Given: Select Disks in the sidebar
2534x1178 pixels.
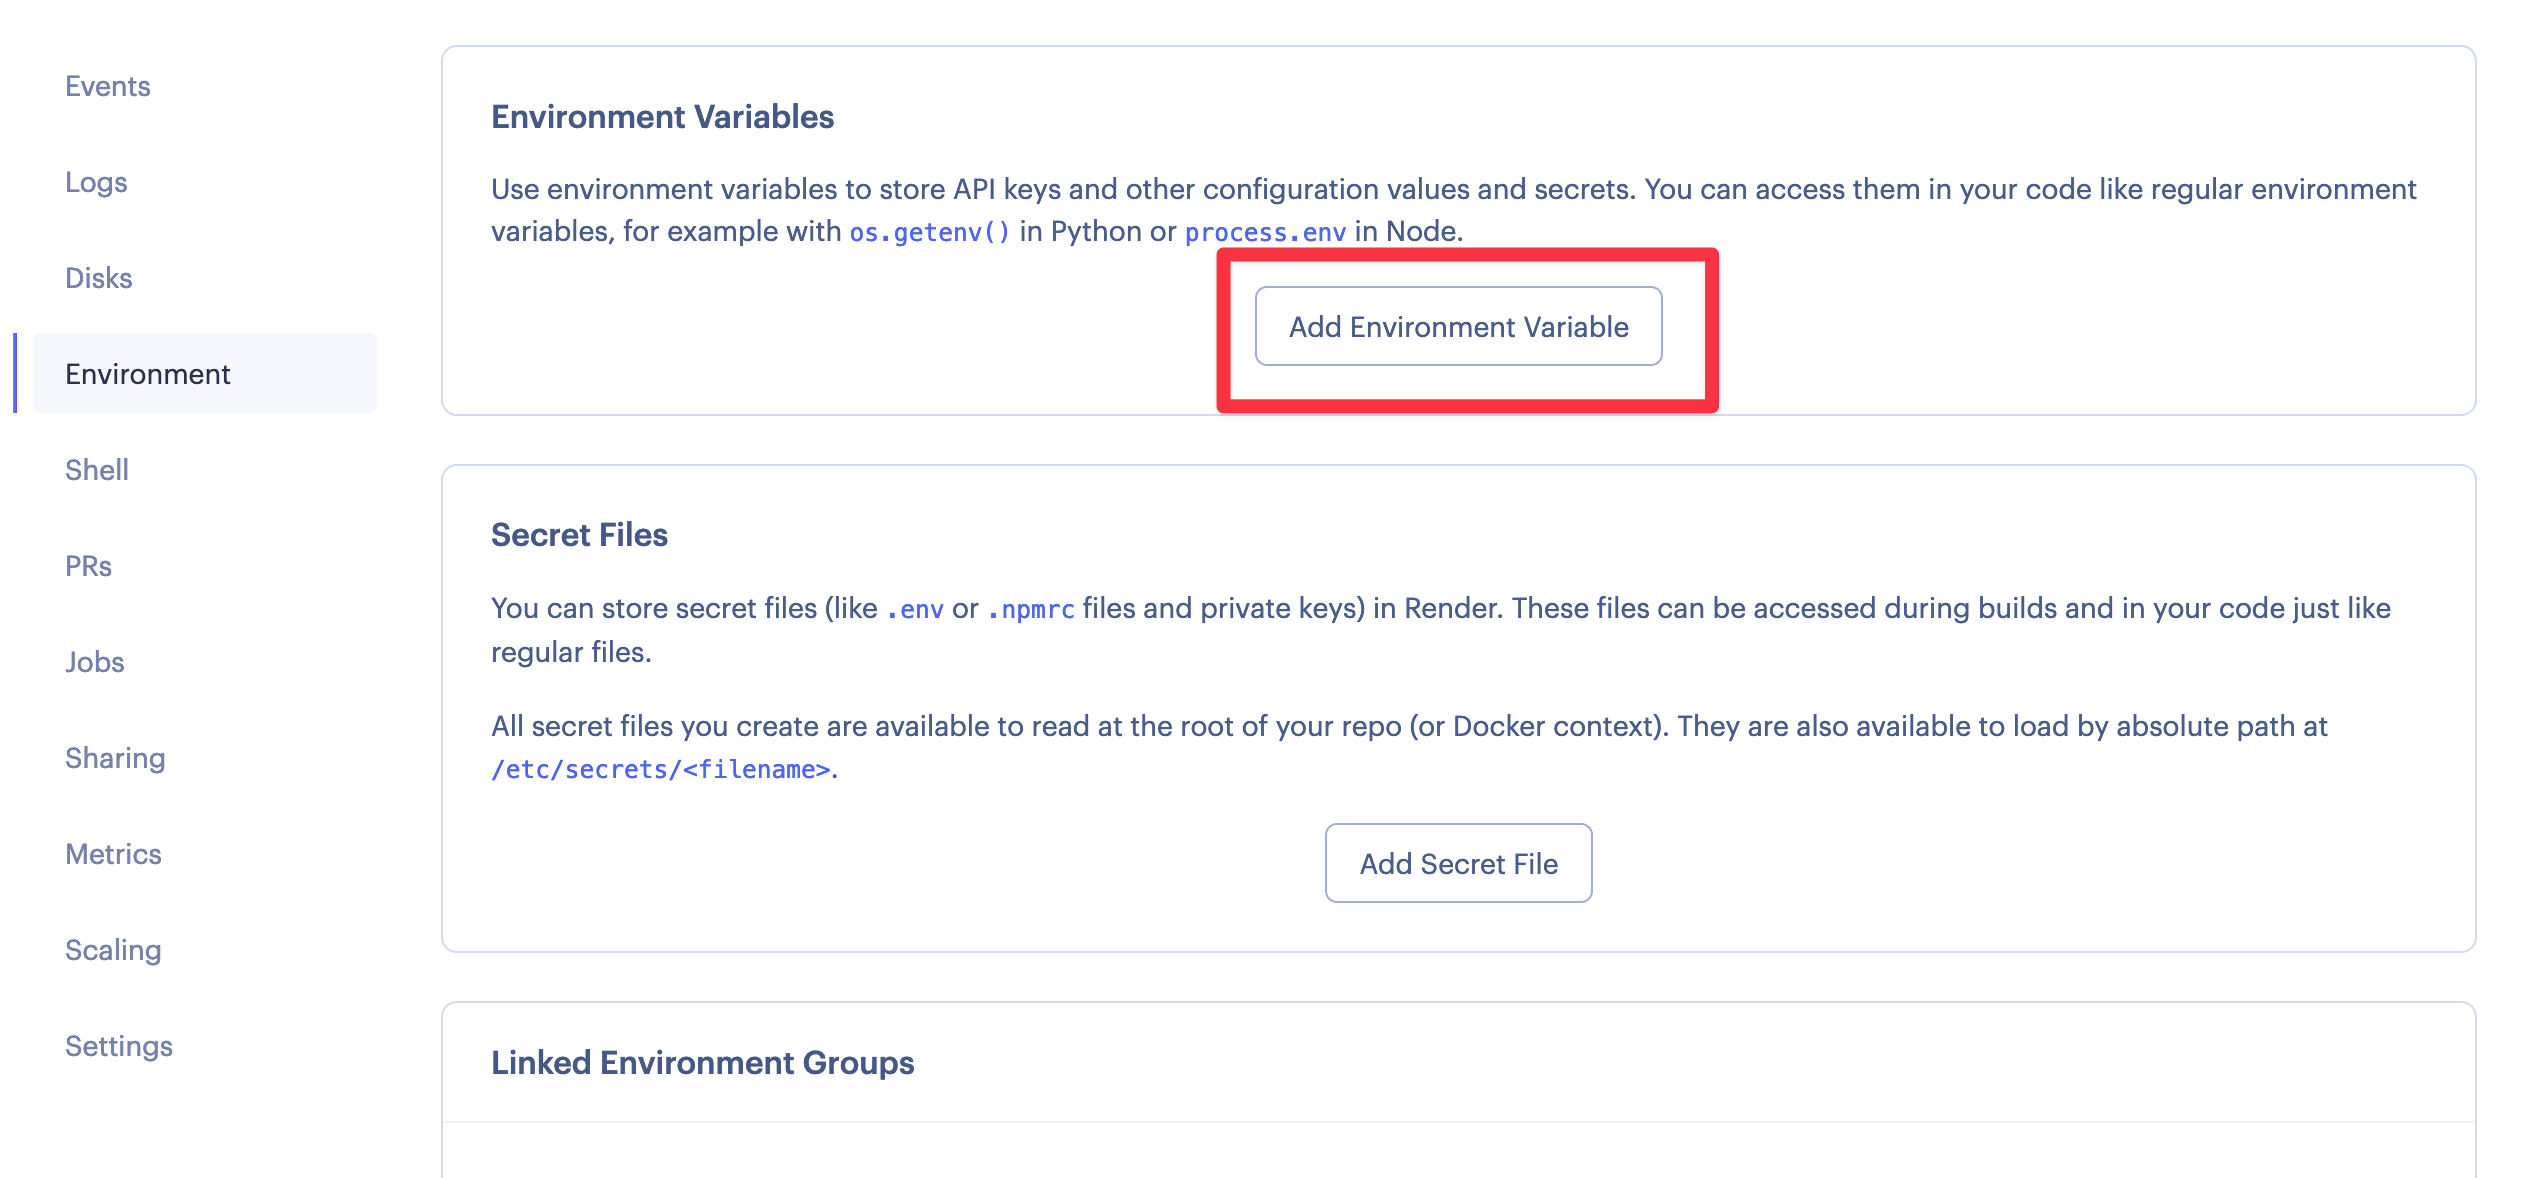Looking at the screenshot, I should [x=98, y=277].
